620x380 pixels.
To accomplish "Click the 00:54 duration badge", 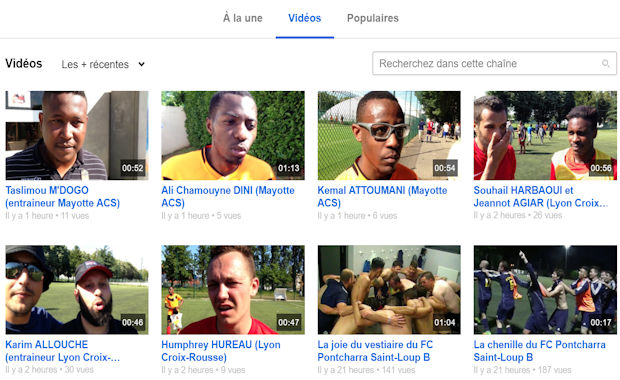I will coord(445,168).
